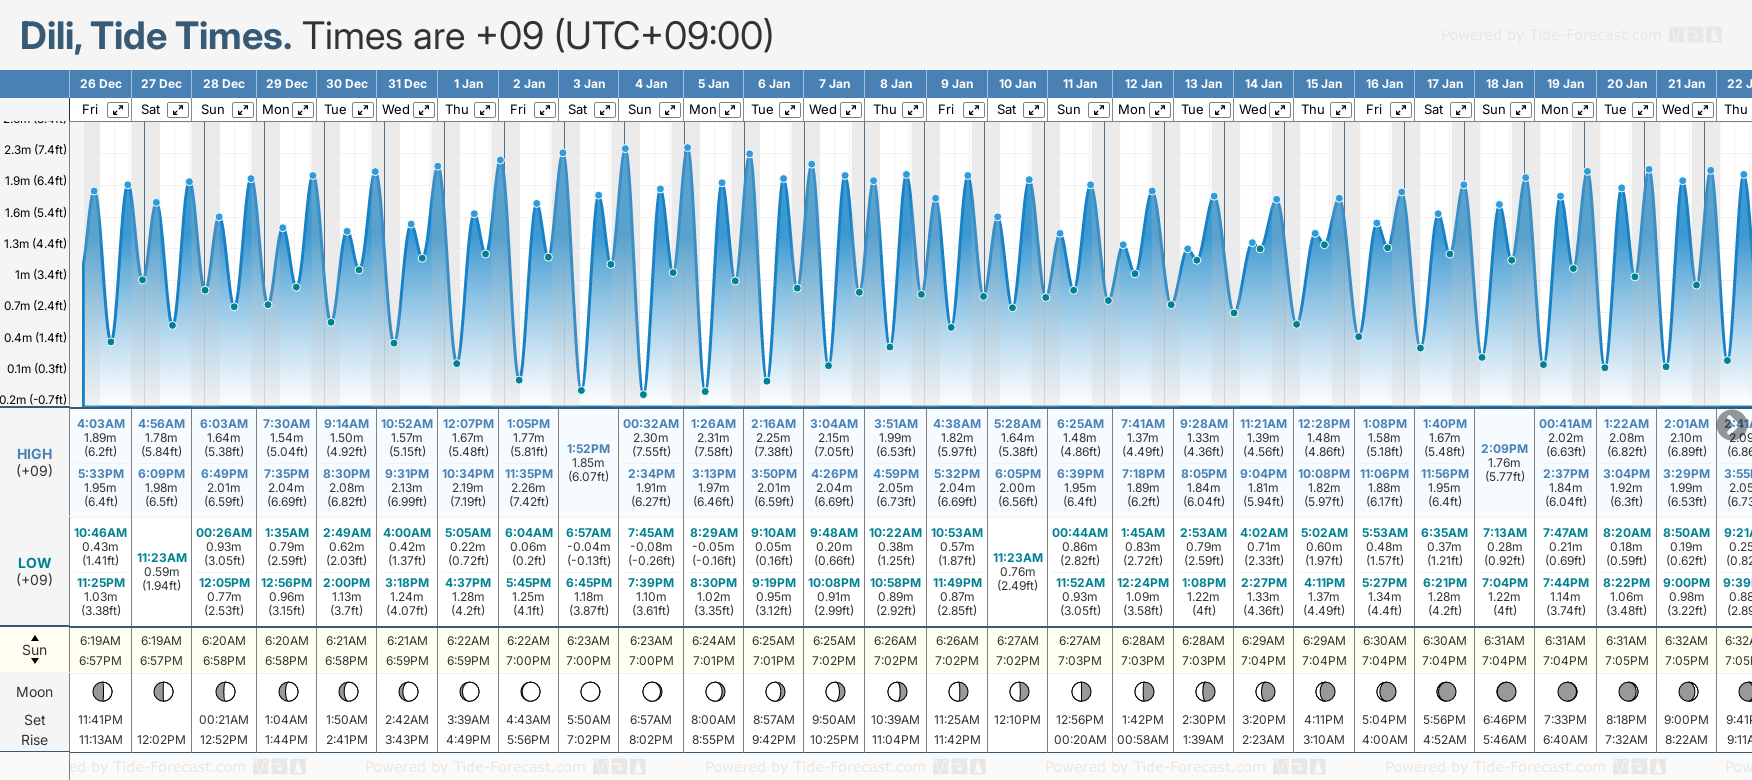Image resolution: width=1752 pixels, height=780 pixels.
Task: Click the 1:52PM high tide on 3 Jan
Action: coord(588,449)
